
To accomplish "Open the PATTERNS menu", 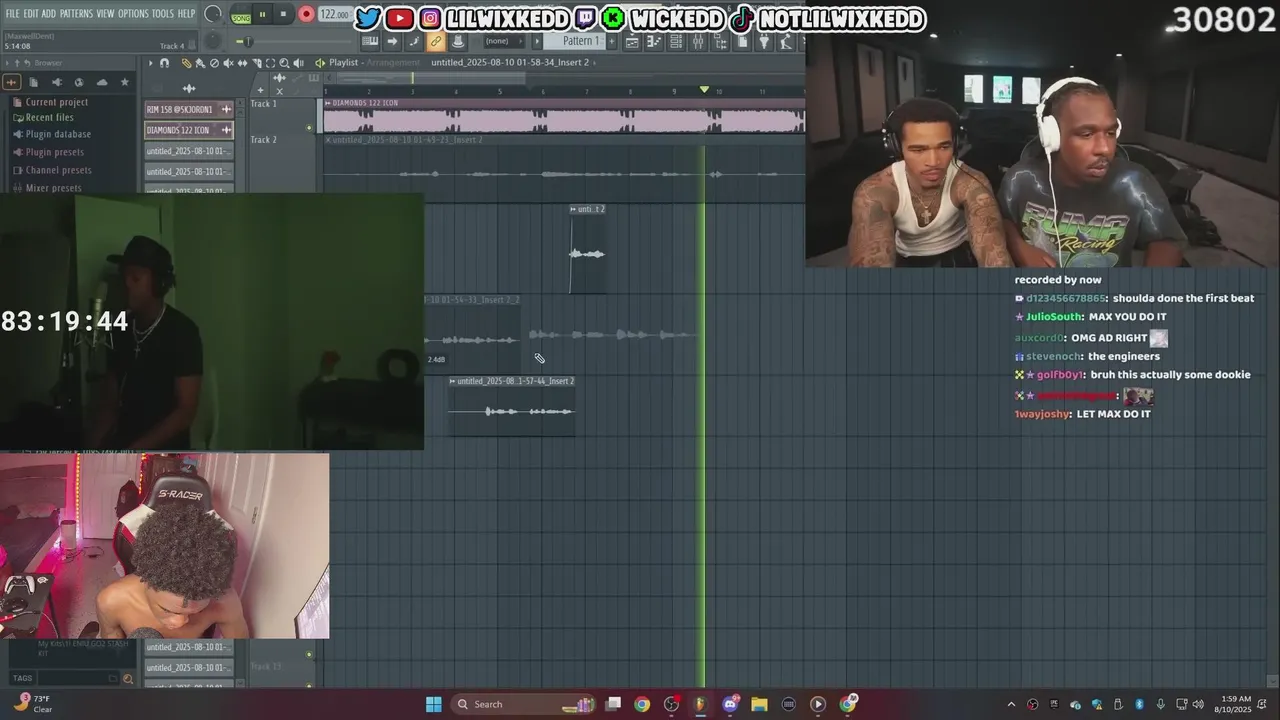I will 76,14.
